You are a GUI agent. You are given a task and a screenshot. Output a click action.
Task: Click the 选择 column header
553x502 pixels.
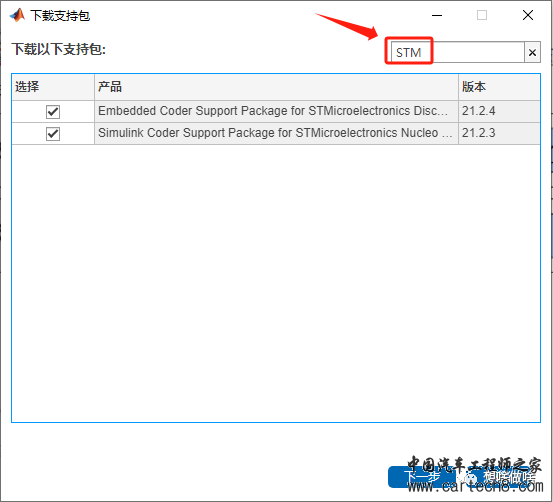53,87
